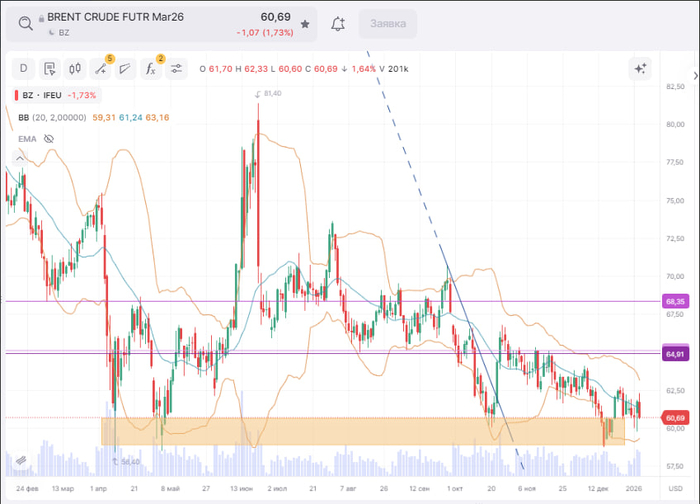Select the EMA indicator label
The image size is (700, 504).
pyautogui.click(x=27, y=138)
